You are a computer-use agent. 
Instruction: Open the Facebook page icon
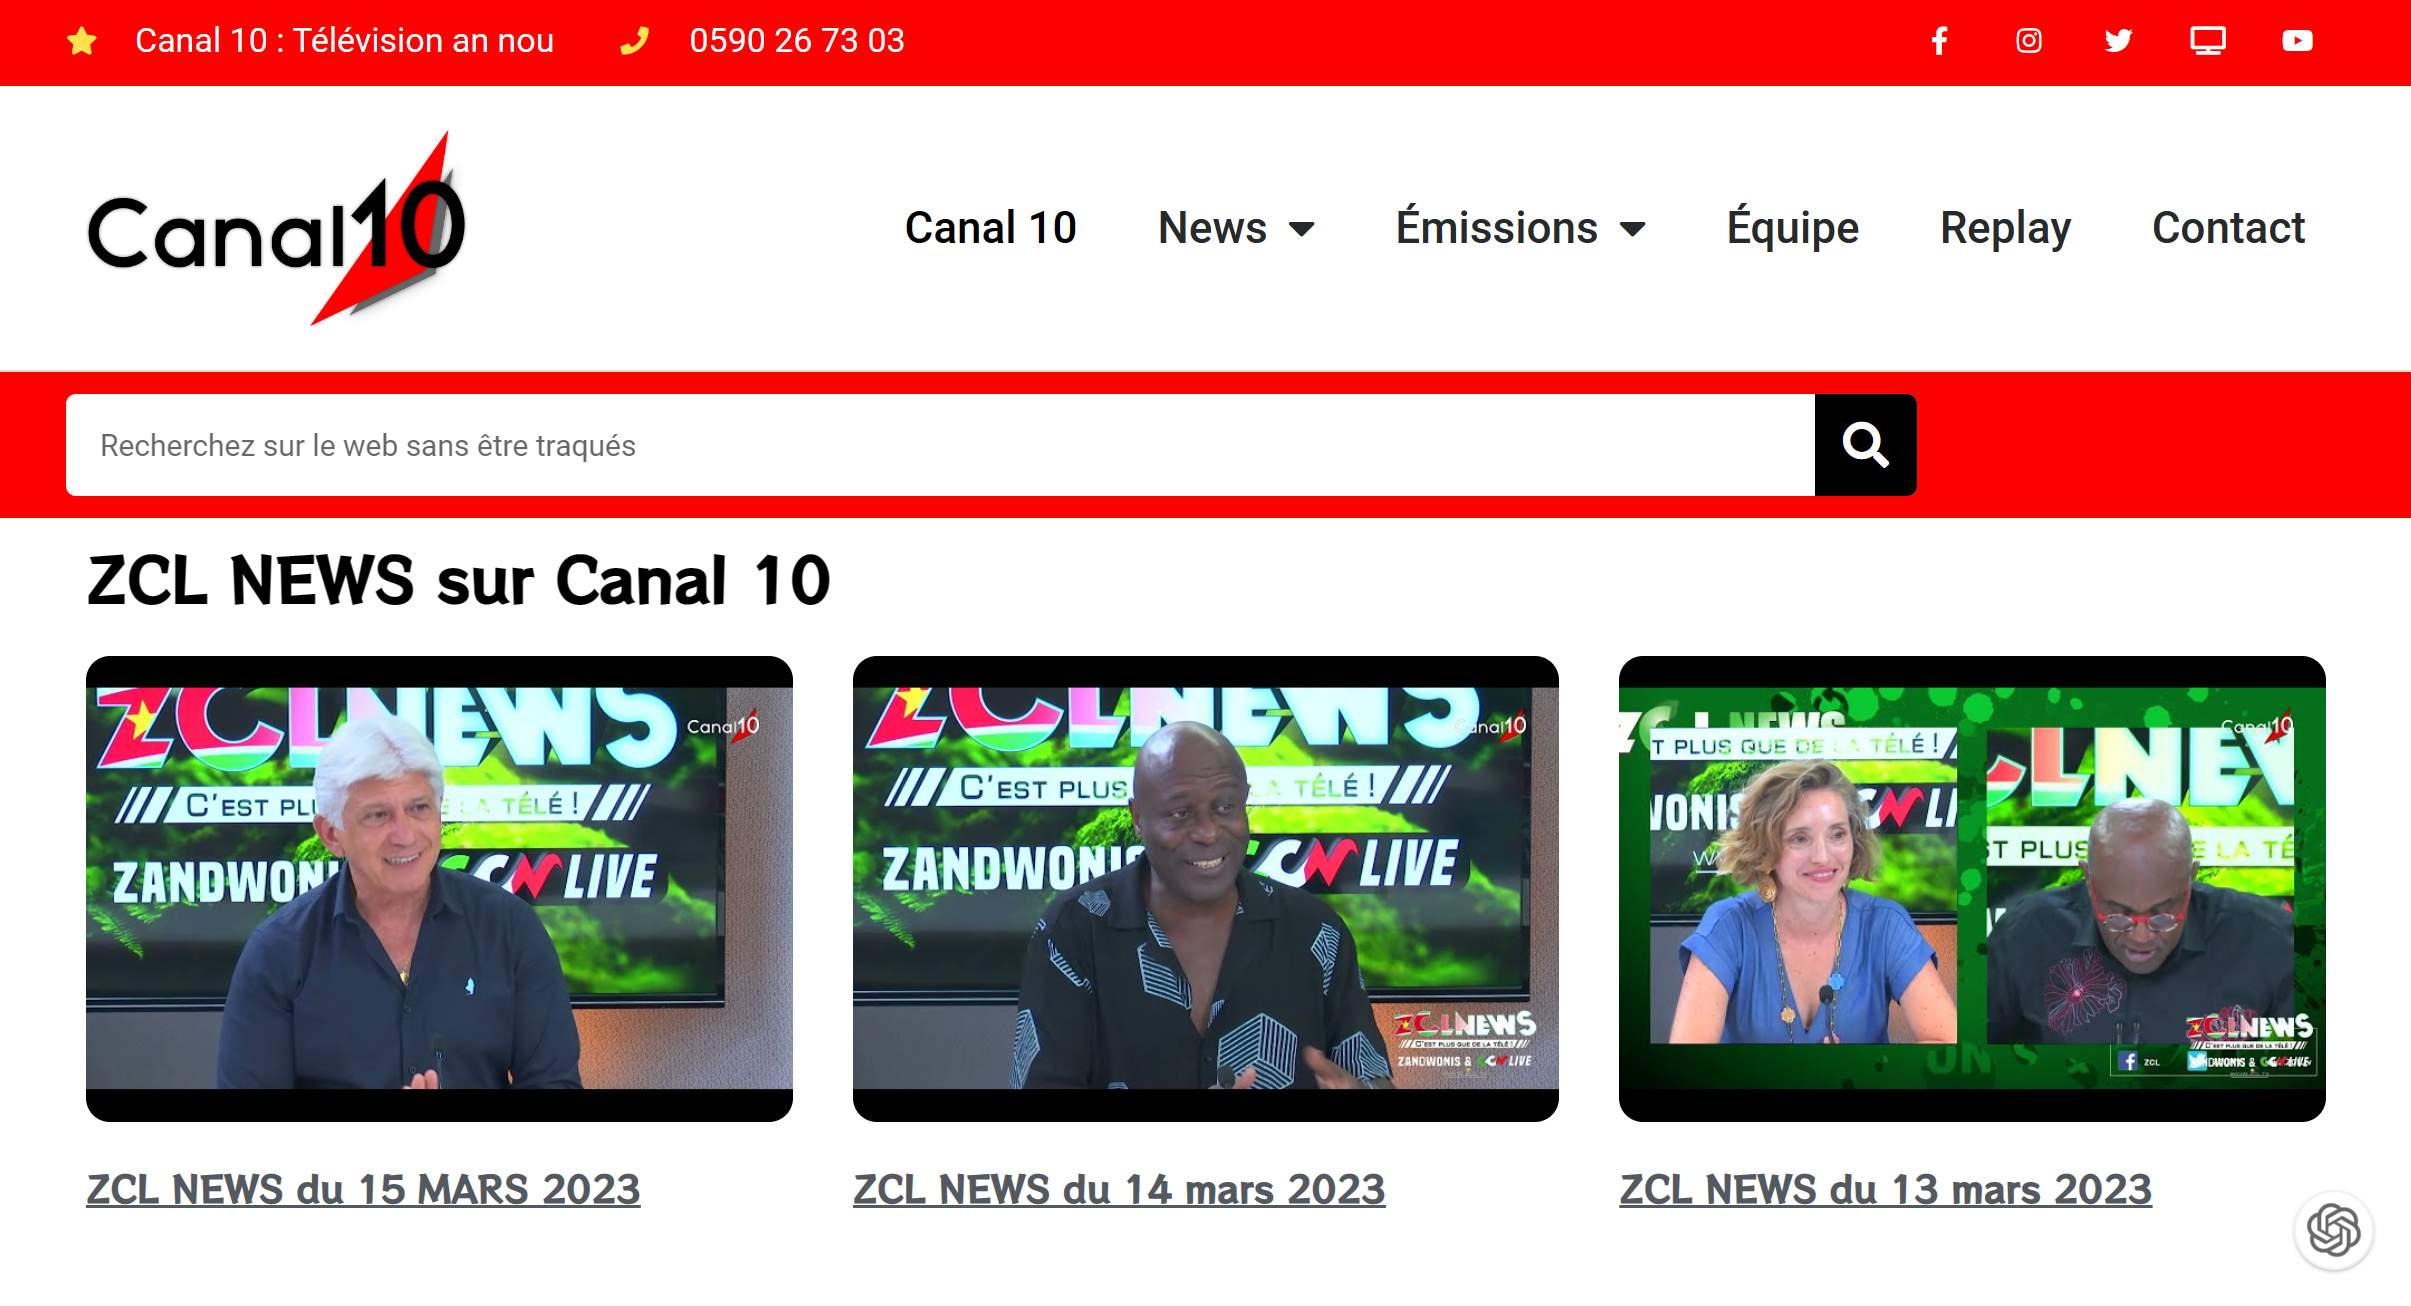pos(1938,41)
